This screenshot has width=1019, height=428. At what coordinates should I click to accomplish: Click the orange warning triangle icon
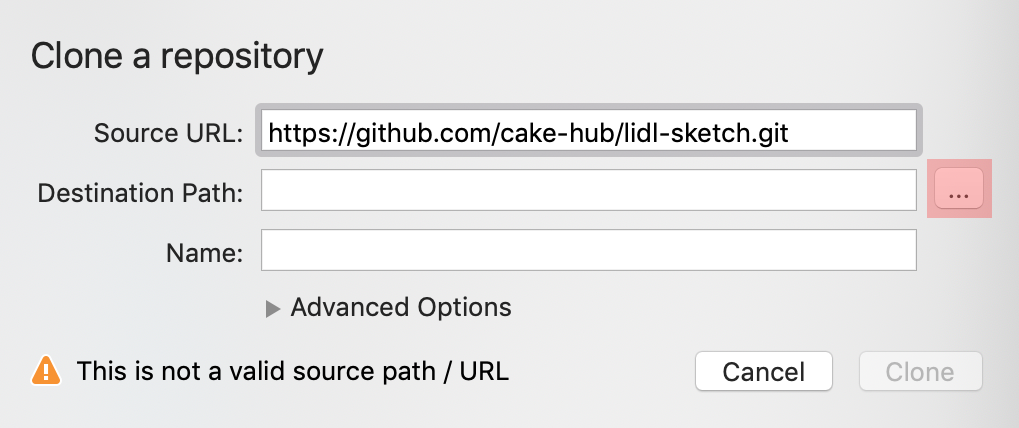click(46, 371)
